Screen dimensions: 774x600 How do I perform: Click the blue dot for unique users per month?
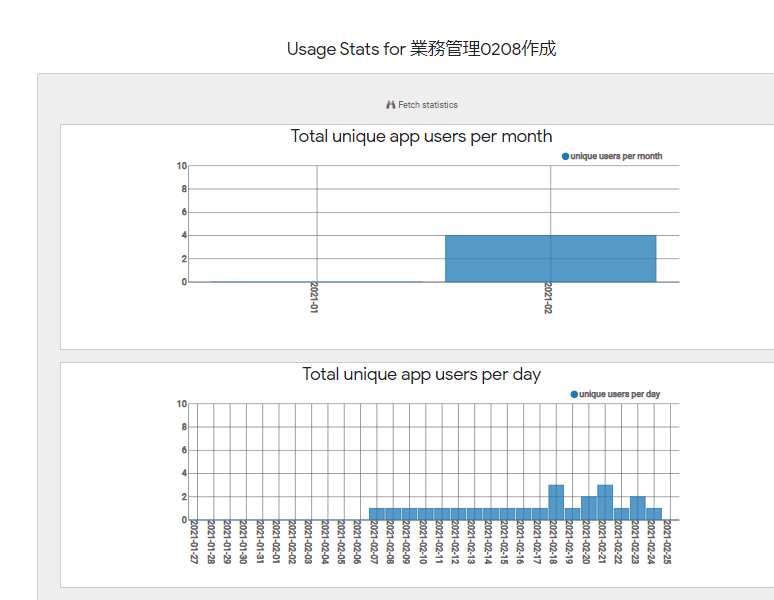565,156
